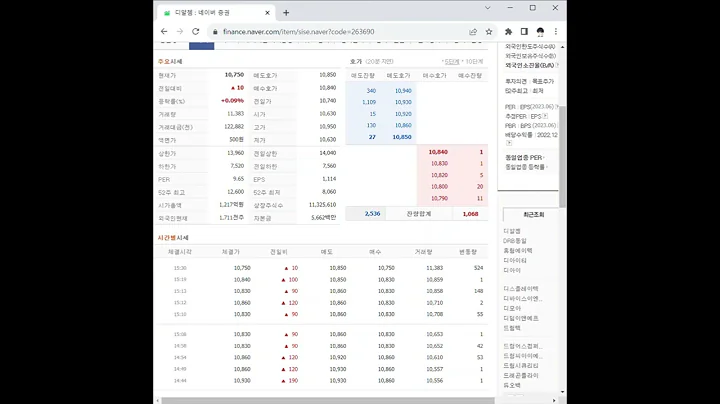Click the bold sell quote 10,850
Screen dimensions: 720x404
(x=402, y=137)
